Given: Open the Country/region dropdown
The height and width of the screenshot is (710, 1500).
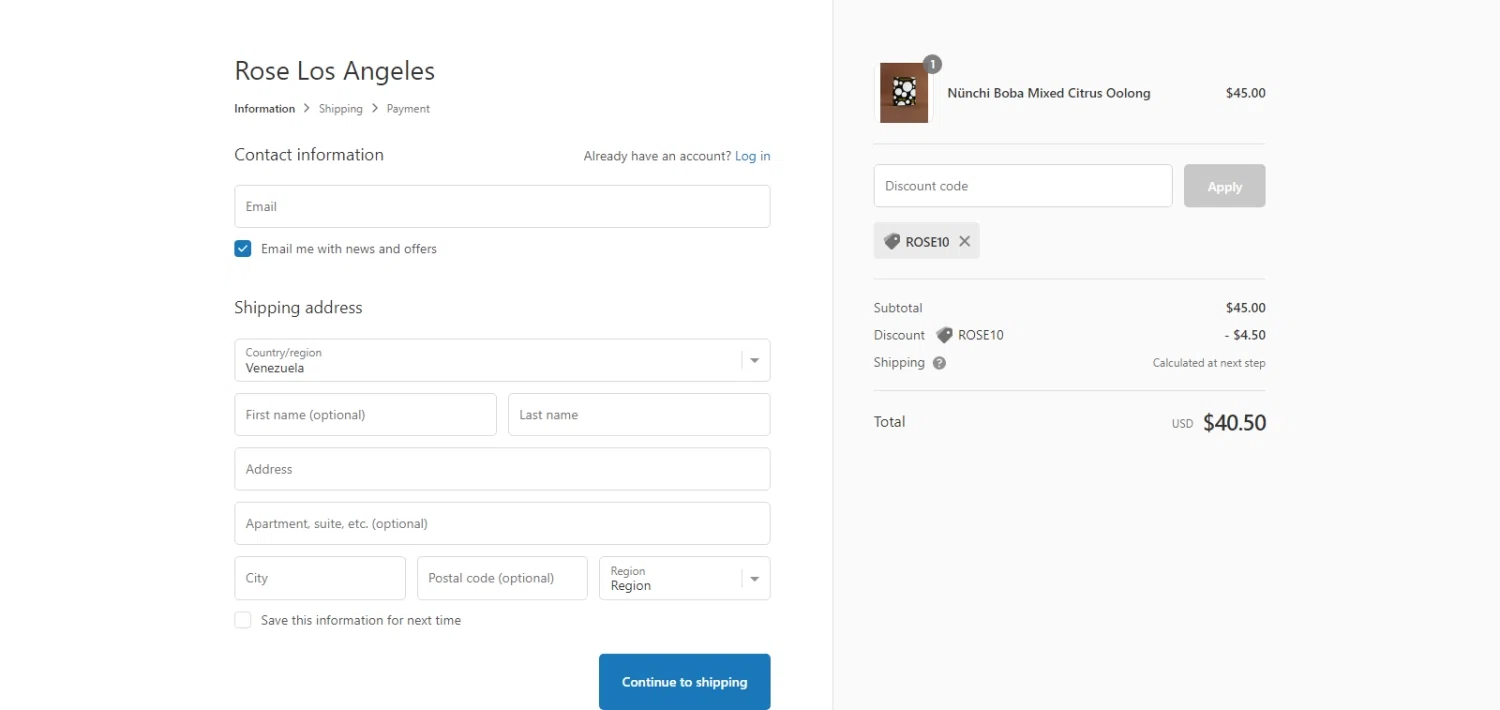Looking at the screenshot, I should coord(502,360).
